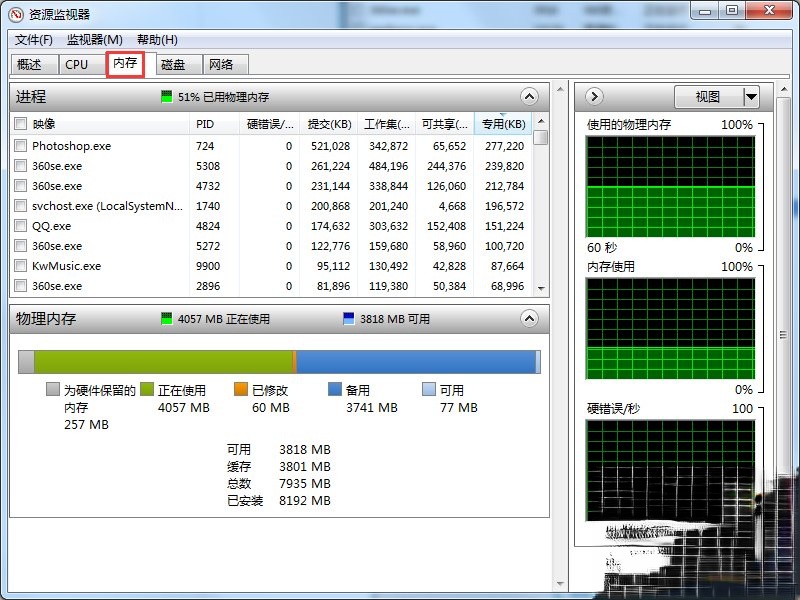Check the checkbox next to Photoshop.exe

click(21, 146)
